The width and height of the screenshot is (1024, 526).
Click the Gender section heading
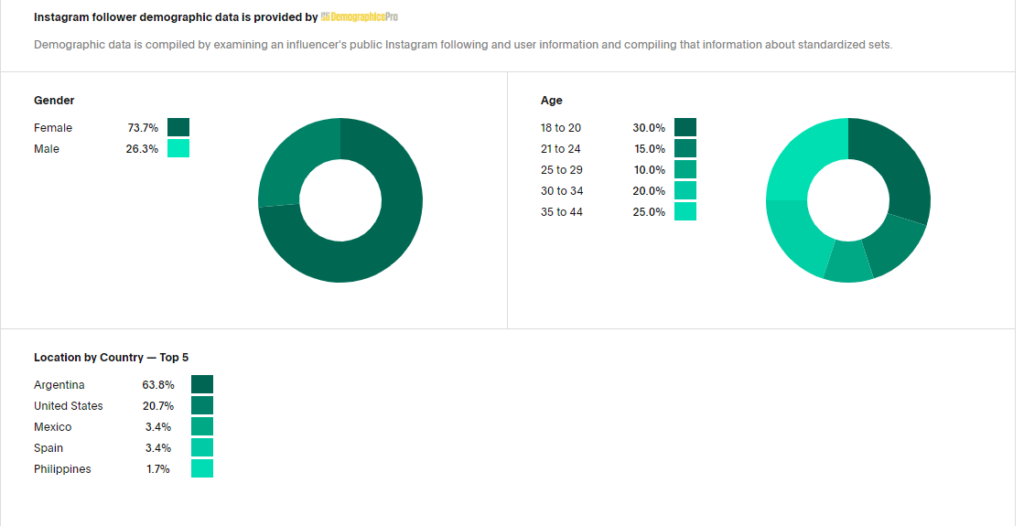[x=54, y=100]
